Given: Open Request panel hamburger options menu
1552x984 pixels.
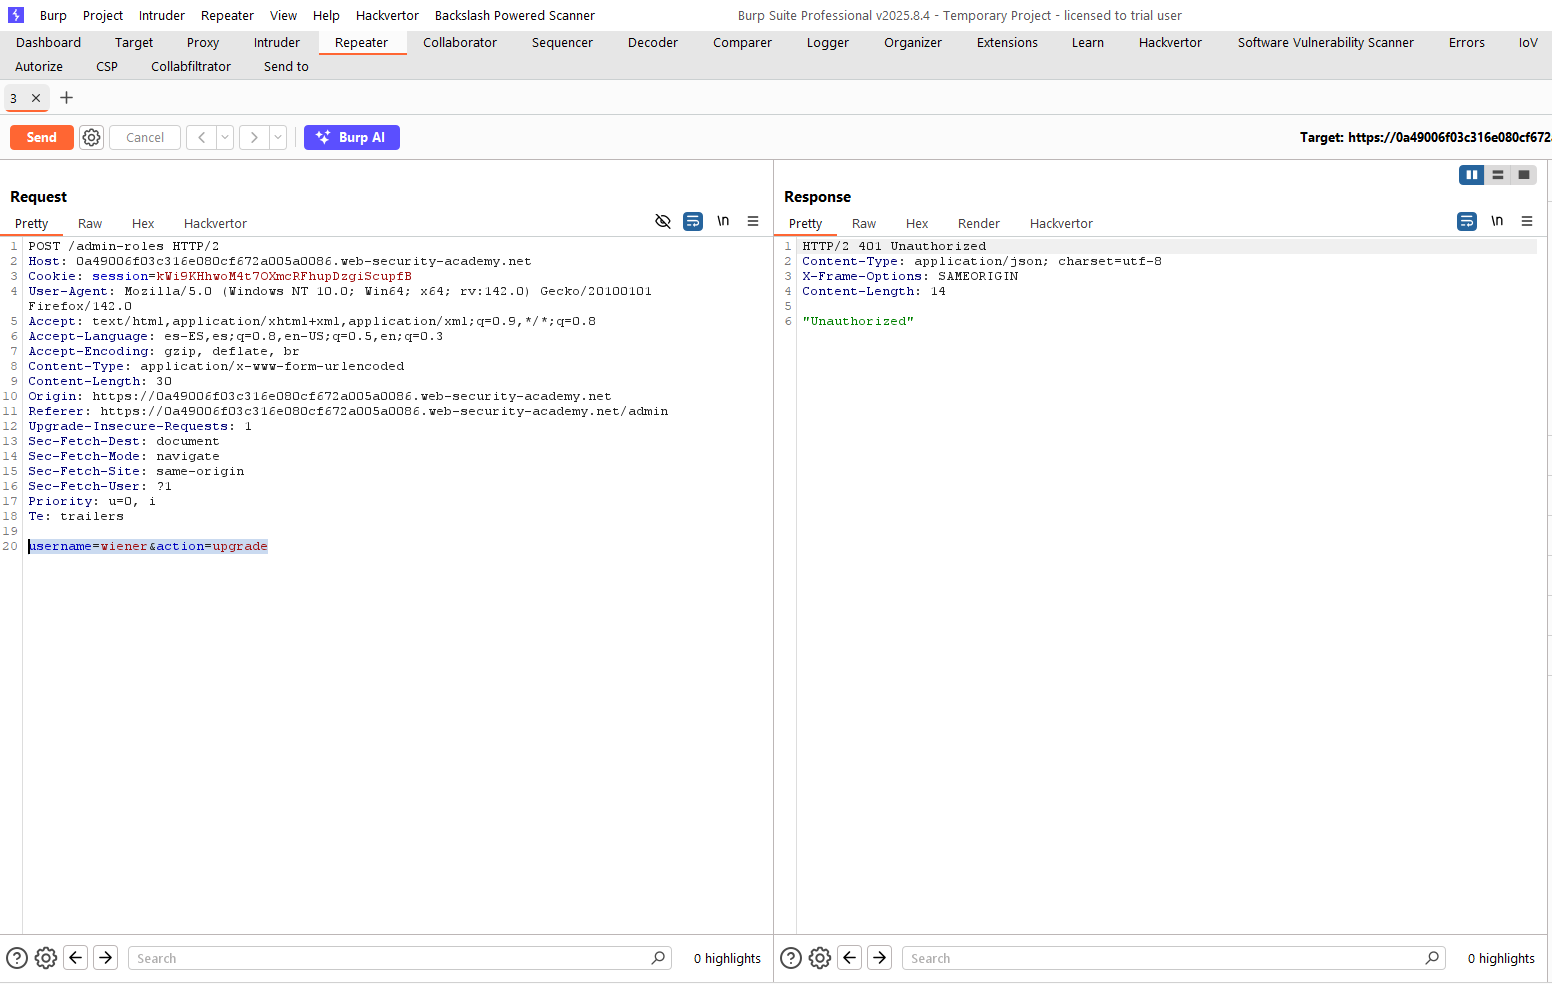Looking at the screenshot, I should point(753,221).
